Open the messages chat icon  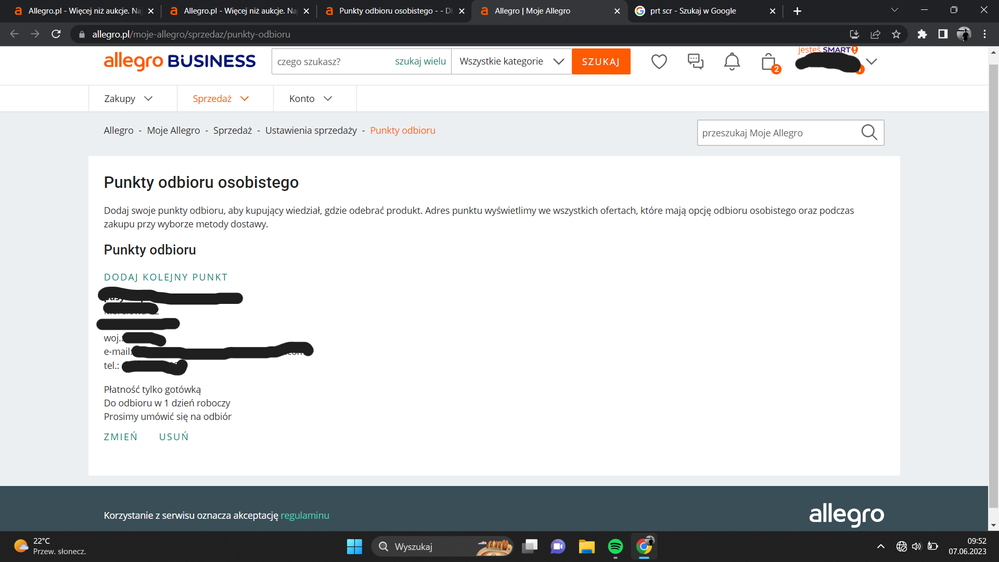point(695,62)
